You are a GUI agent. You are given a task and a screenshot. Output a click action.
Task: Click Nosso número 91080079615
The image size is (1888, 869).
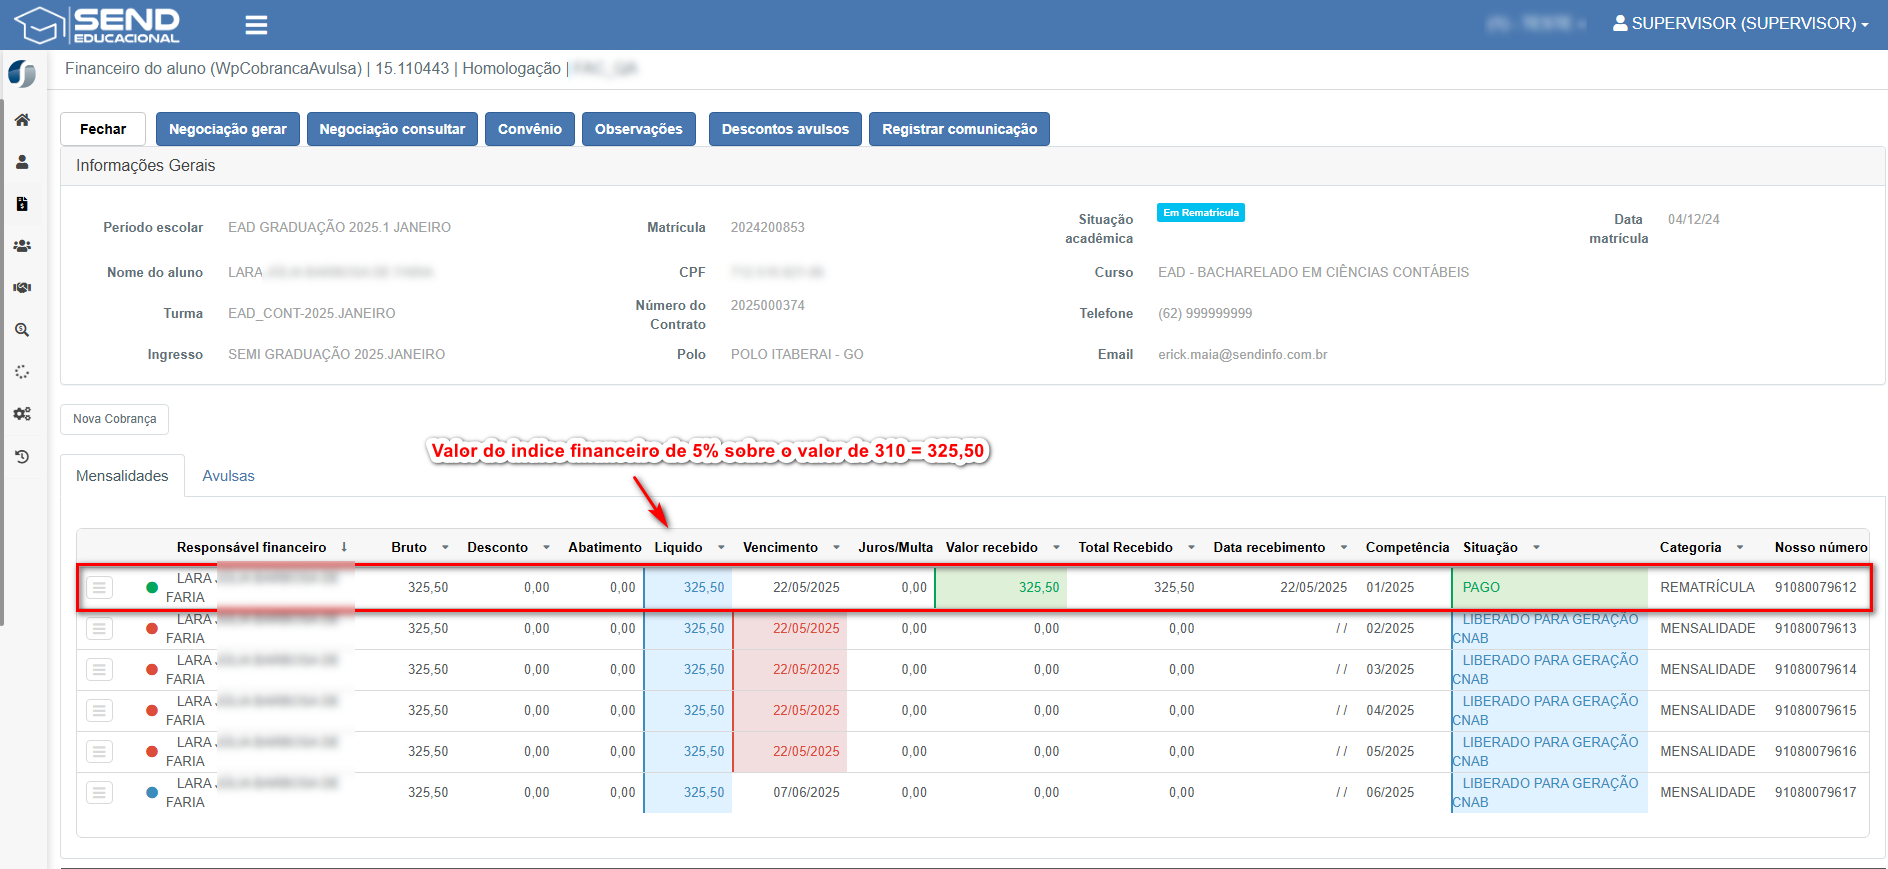click(x=1815, y=711)
